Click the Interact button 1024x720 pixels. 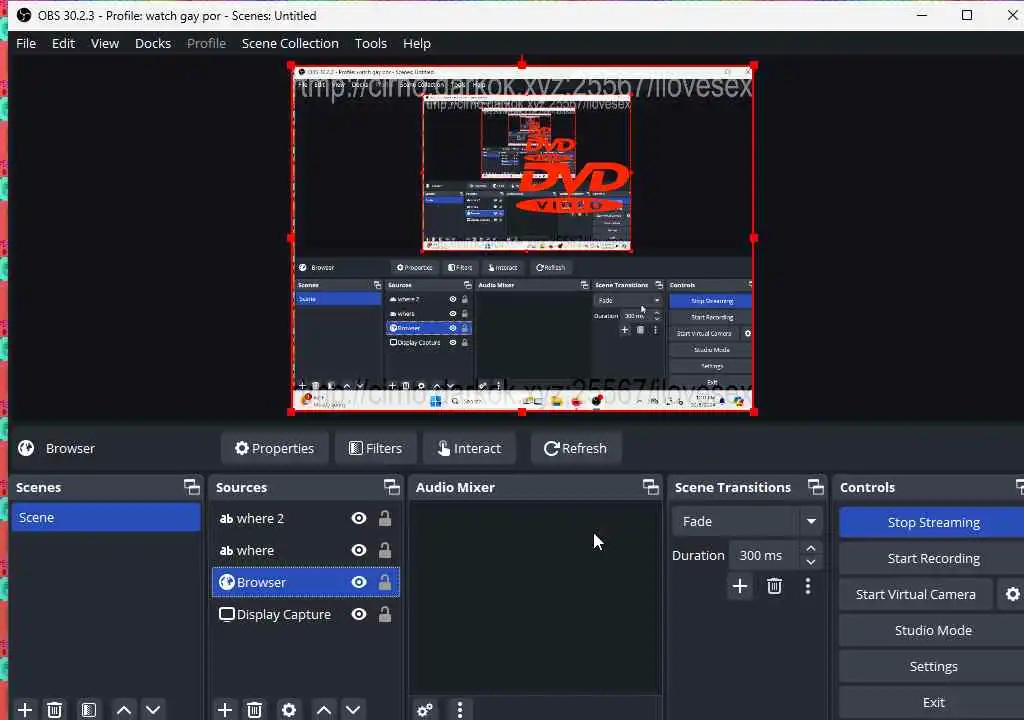pyautogui.click(x=470, y=448)
